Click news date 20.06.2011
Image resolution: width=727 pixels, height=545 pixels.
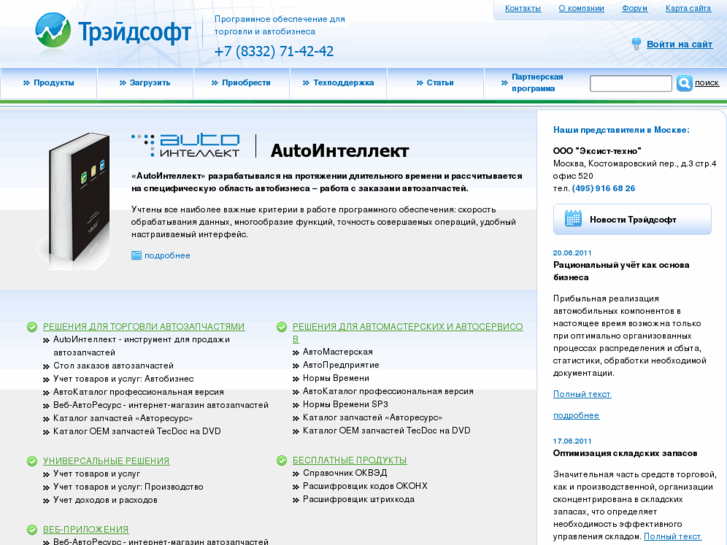(572, 253)
